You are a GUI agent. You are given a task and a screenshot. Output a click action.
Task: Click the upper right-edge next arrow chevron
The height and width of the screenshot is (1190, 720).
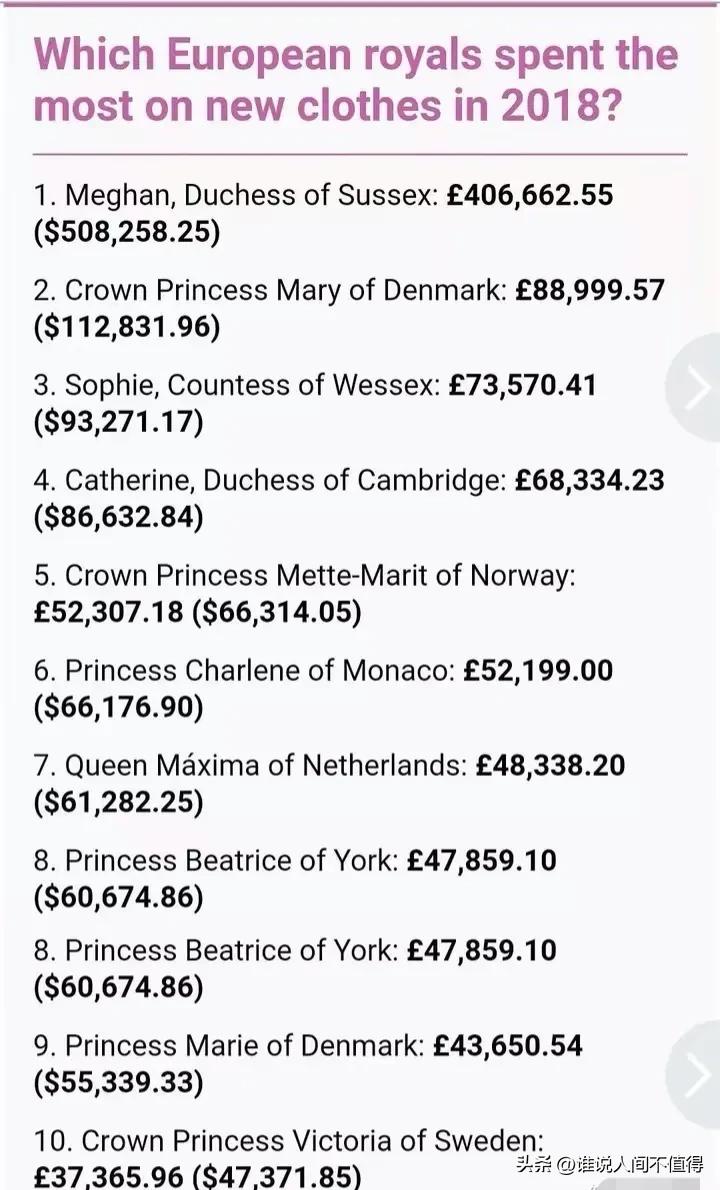pos(697,388)
